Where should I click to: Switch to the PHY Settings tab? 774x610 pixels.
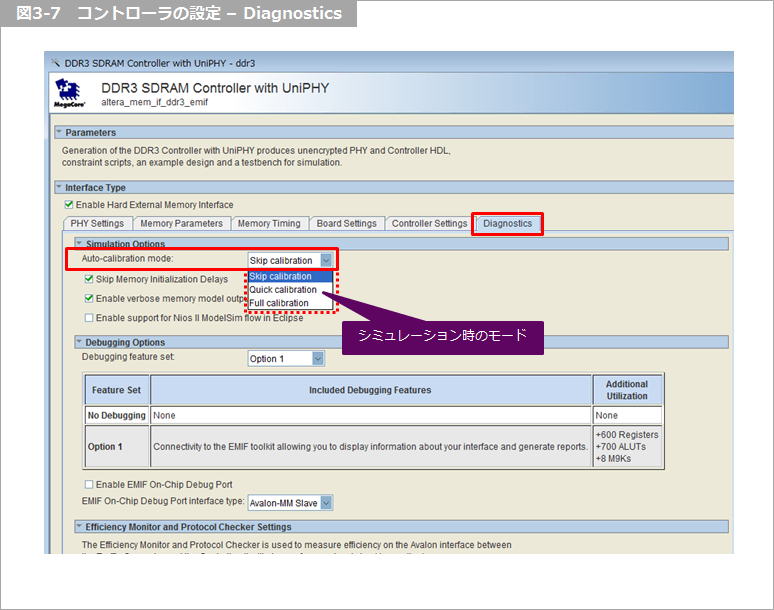(97, 224)
